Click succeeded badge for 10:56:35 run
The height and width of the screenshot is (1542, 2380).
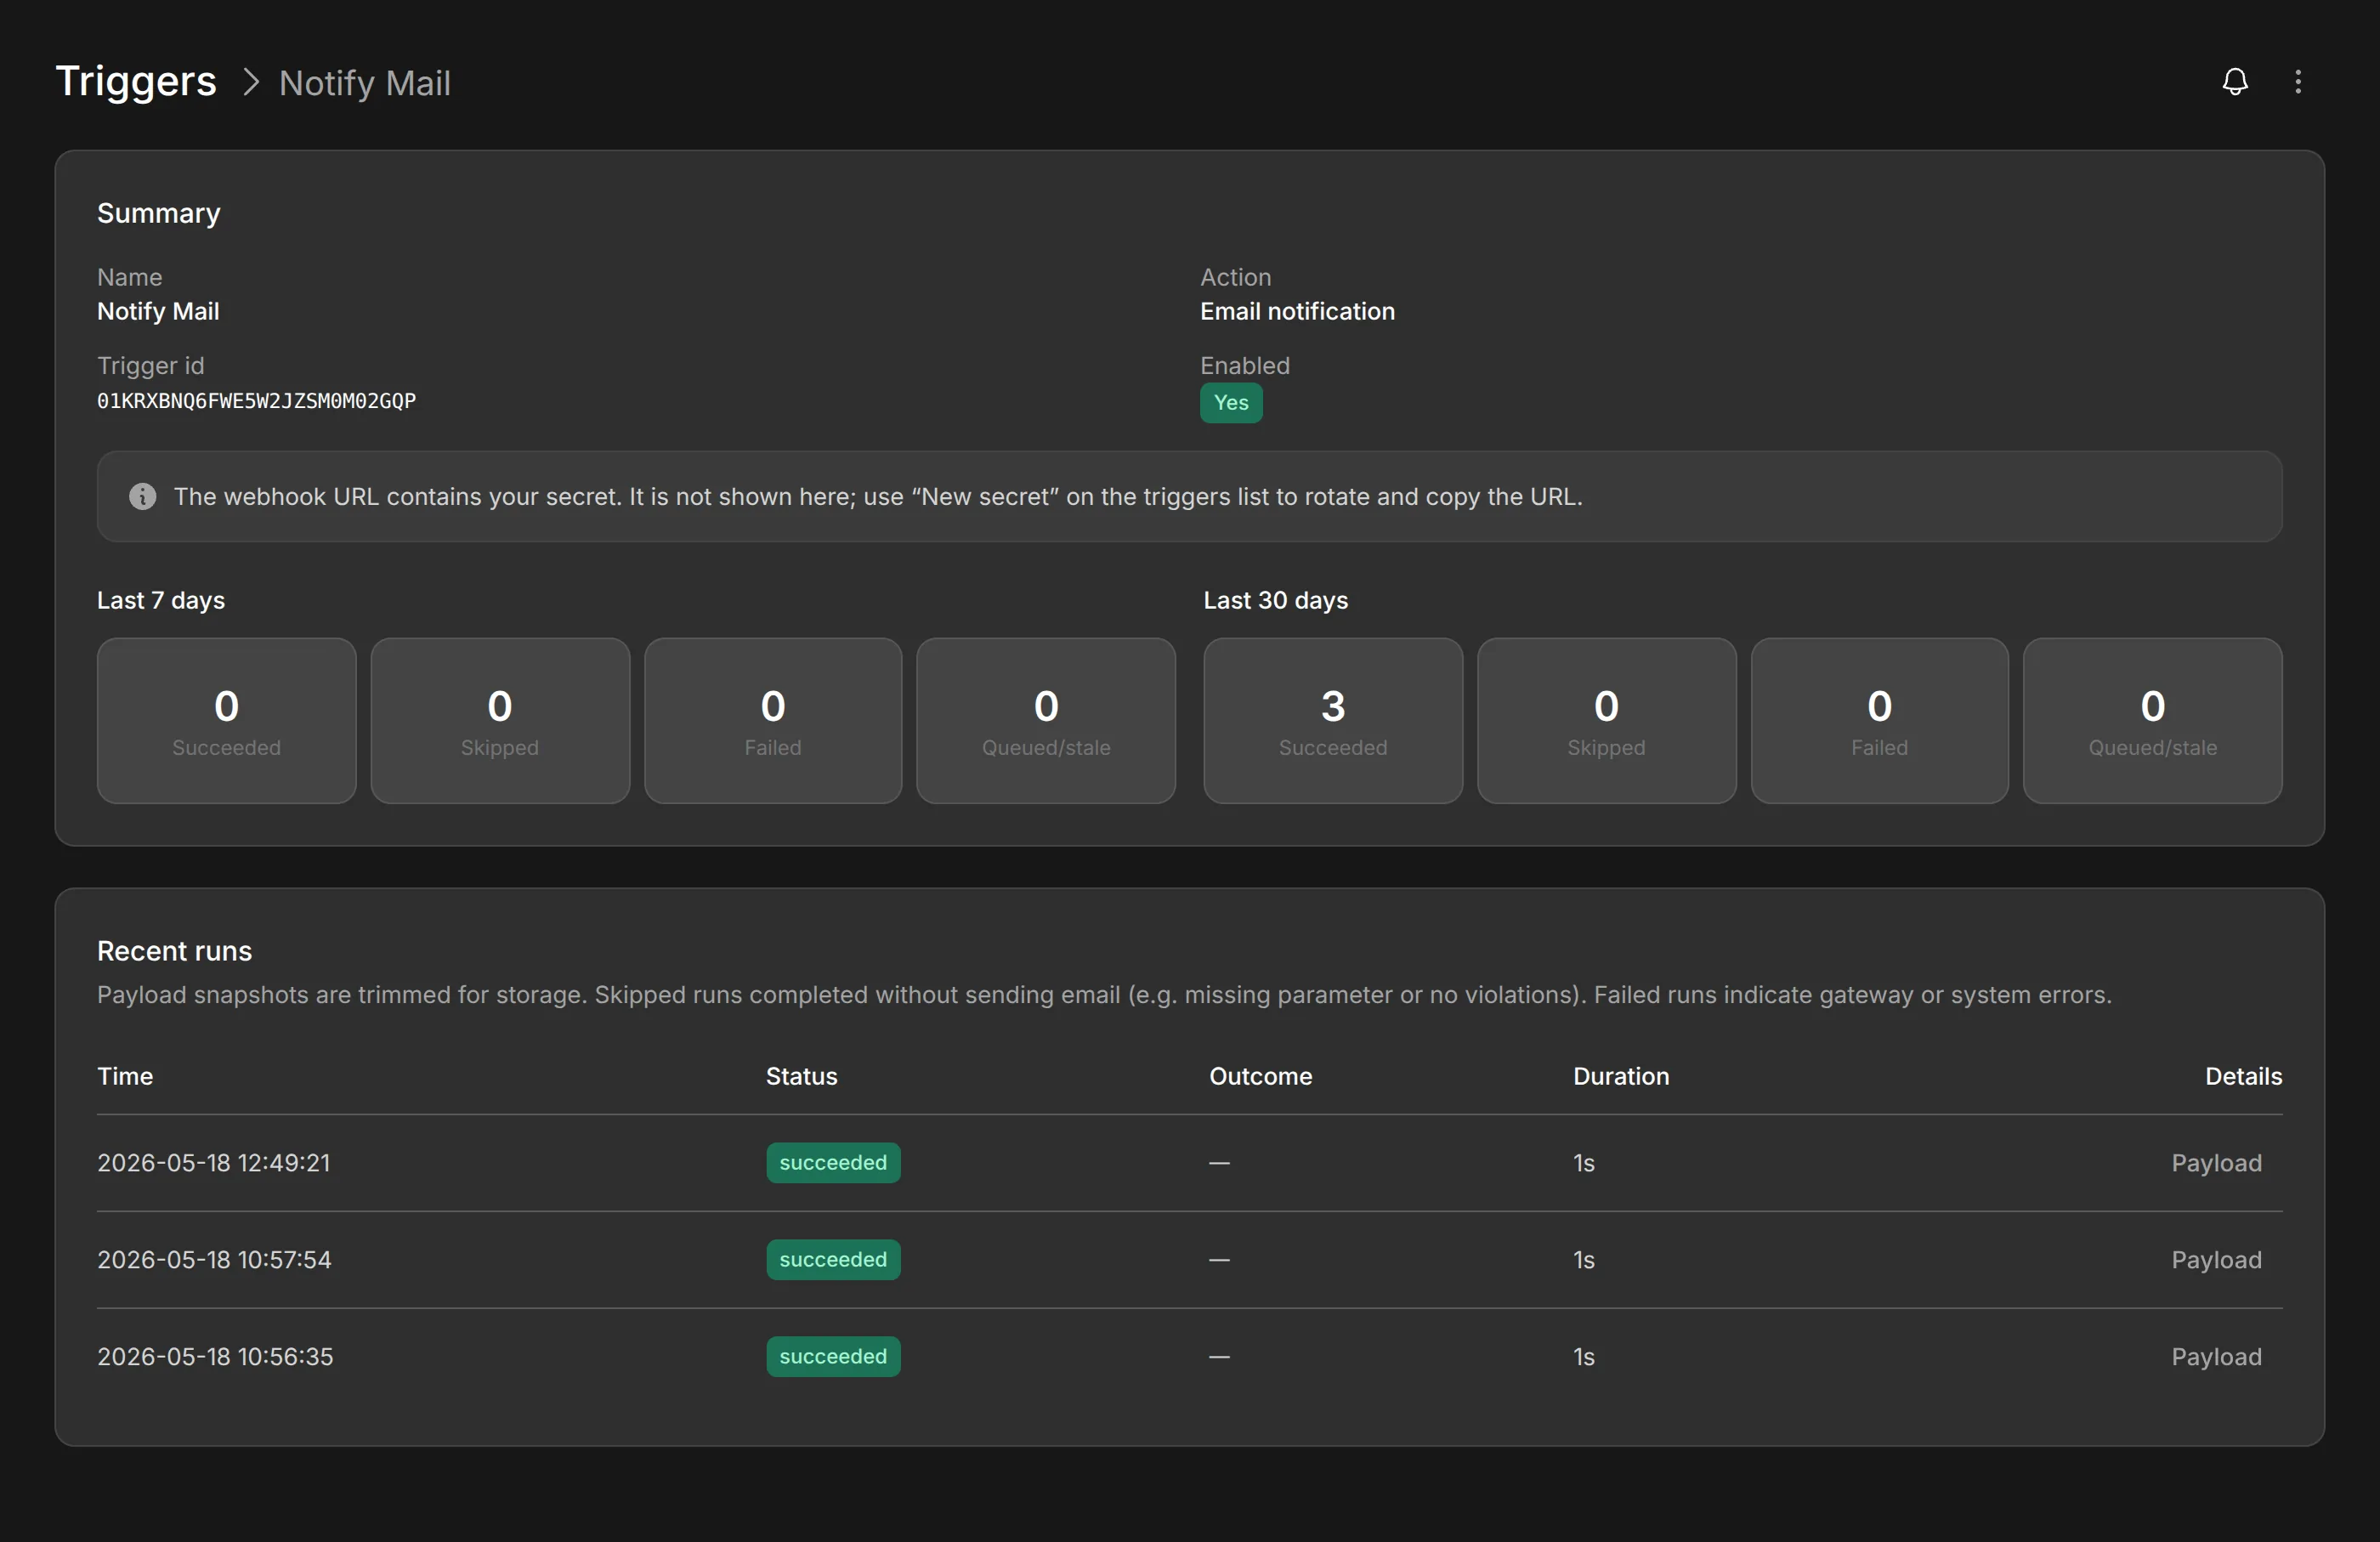tap(833, 1357)
